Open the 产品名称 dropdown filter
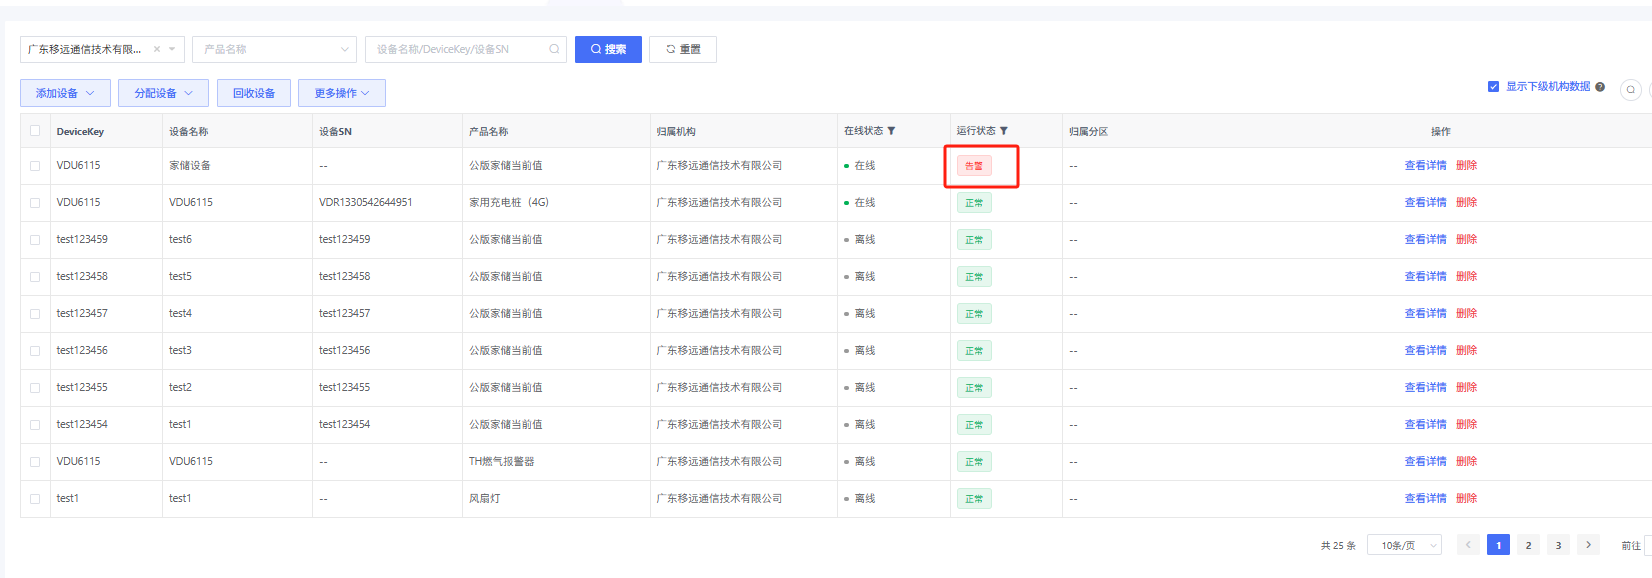The width and height of the screenshot is (1652, 578). [274, 49]
